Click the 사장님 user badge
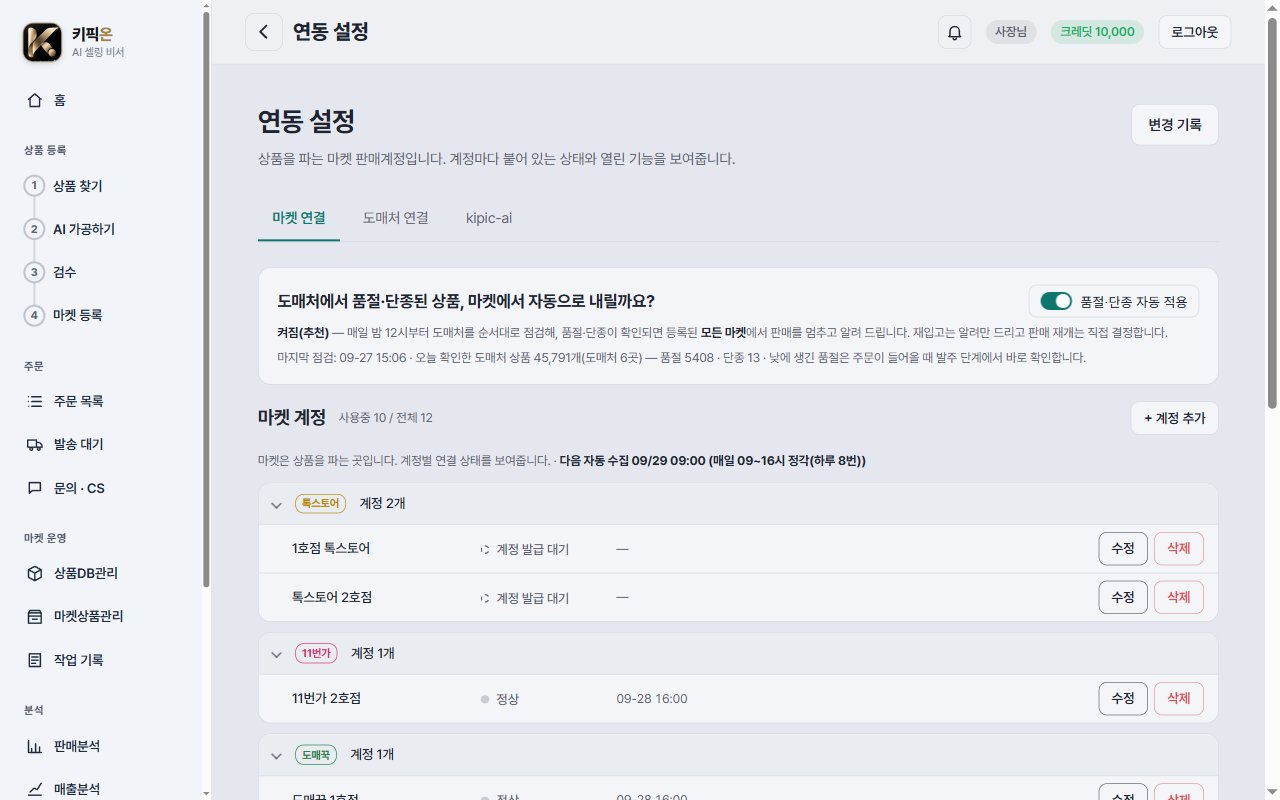Image resolution: width=1280 pixels, height=800 pixels. 1012,32
